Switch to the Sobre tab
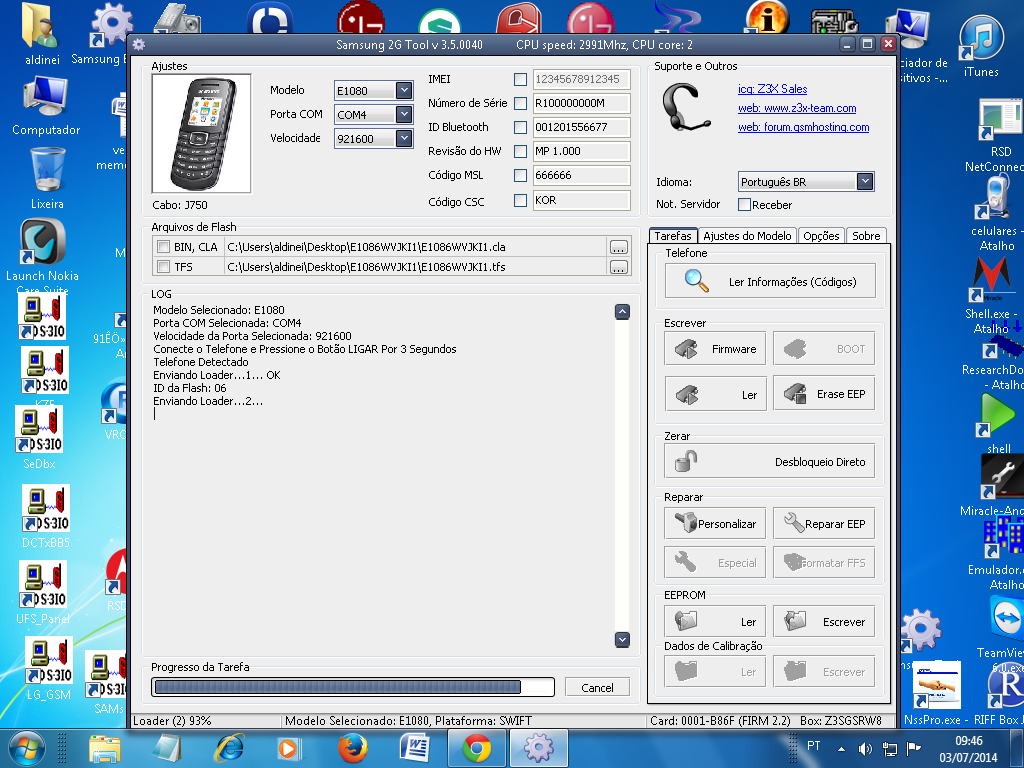Screen dimensions: 1024x768 866,236
